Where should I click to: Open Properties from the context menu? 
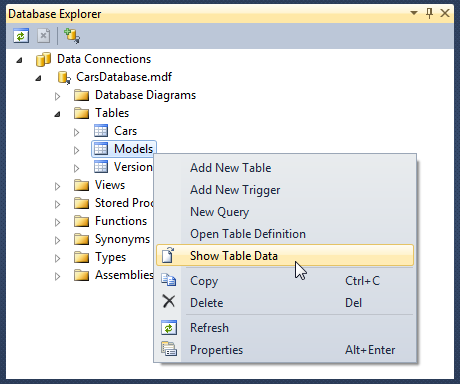coord(285,350)
